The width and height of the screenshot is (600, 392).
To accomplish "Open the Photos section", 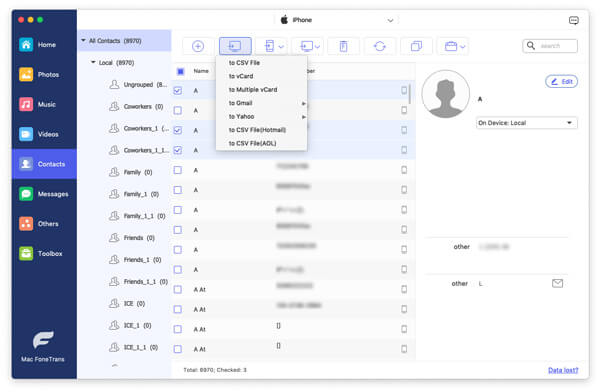I will click(x=44, y=75).
